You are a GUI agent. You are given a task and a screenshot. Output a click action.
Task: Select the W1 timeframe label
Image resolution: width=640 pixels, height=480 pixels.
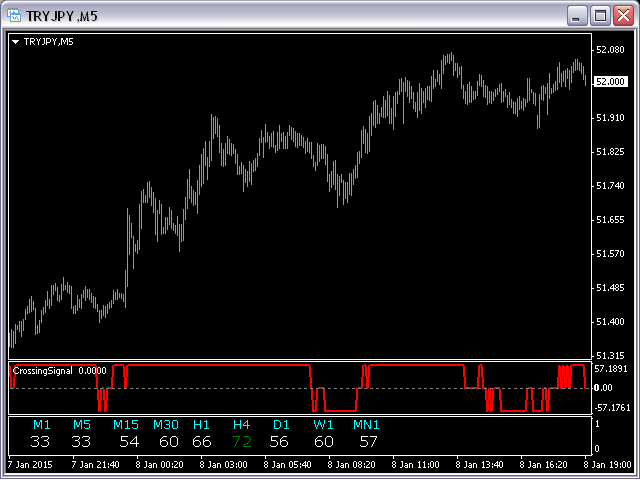coord(323,425)
